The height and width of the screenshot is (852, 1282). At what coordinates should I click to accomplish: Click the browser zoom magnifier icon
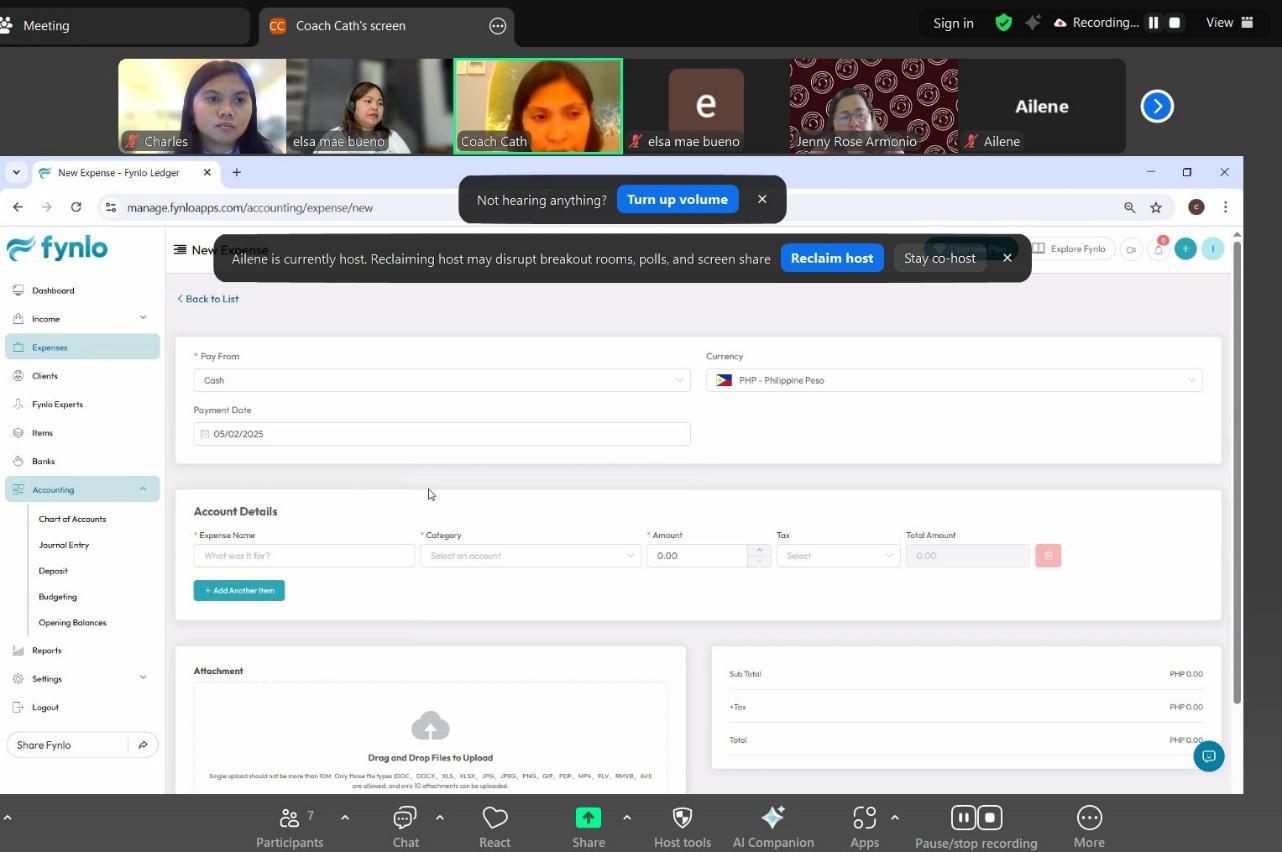[x=1129, y=207]
